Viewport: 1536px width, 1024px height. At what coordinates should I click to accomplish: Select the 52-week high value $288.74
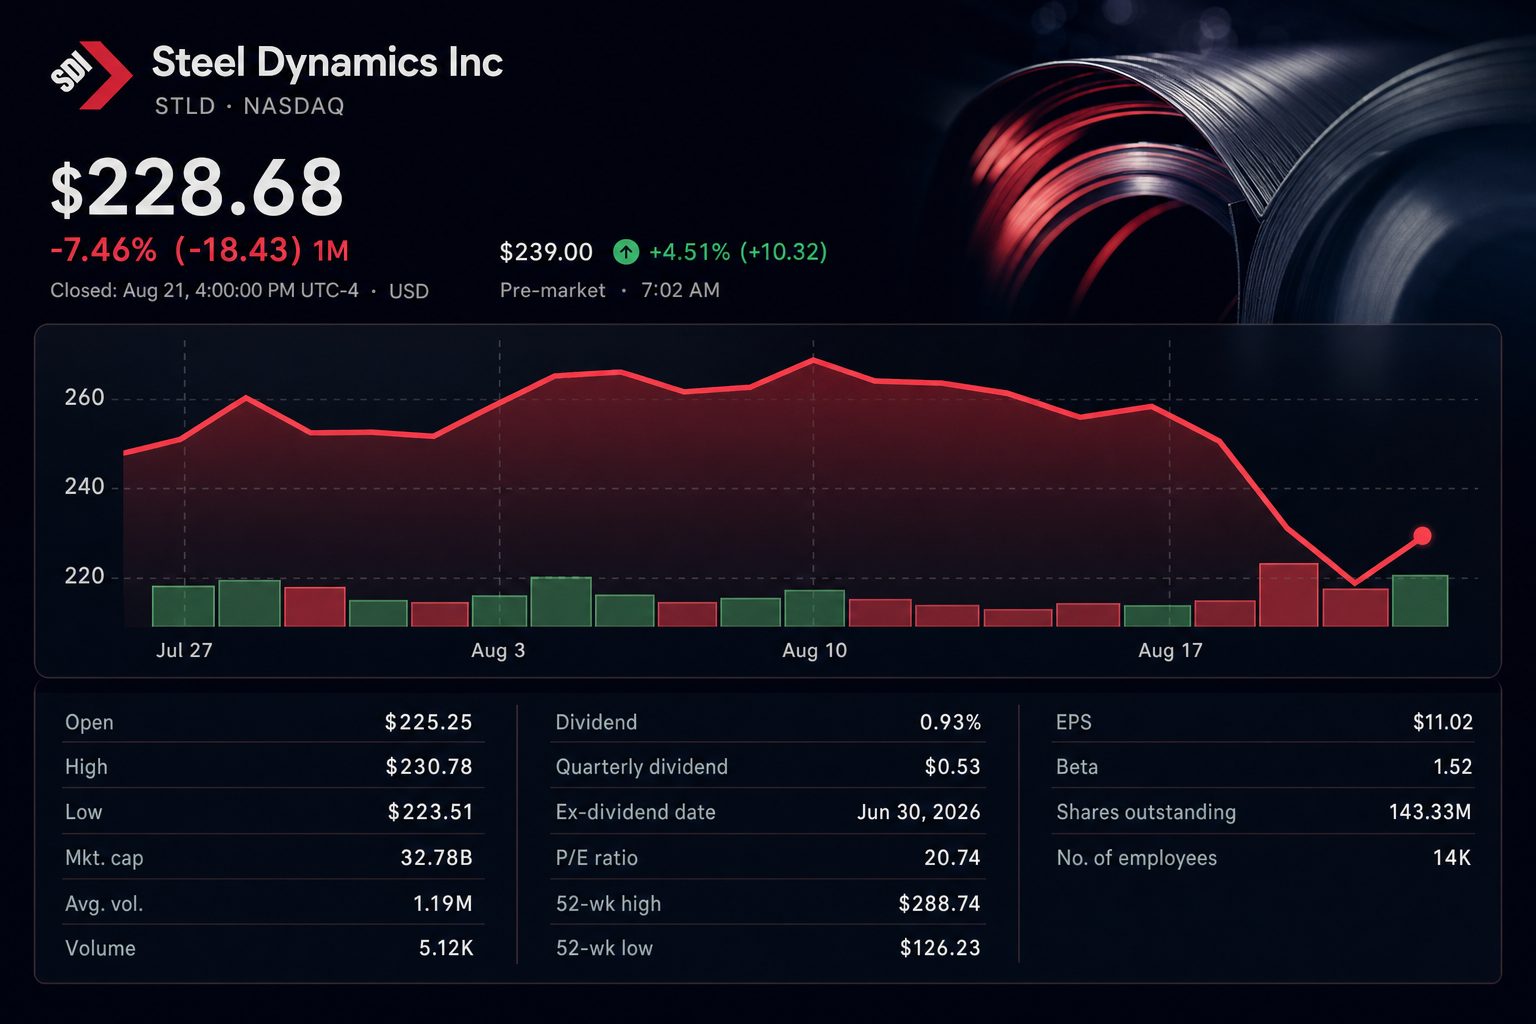tap(940, 904)
